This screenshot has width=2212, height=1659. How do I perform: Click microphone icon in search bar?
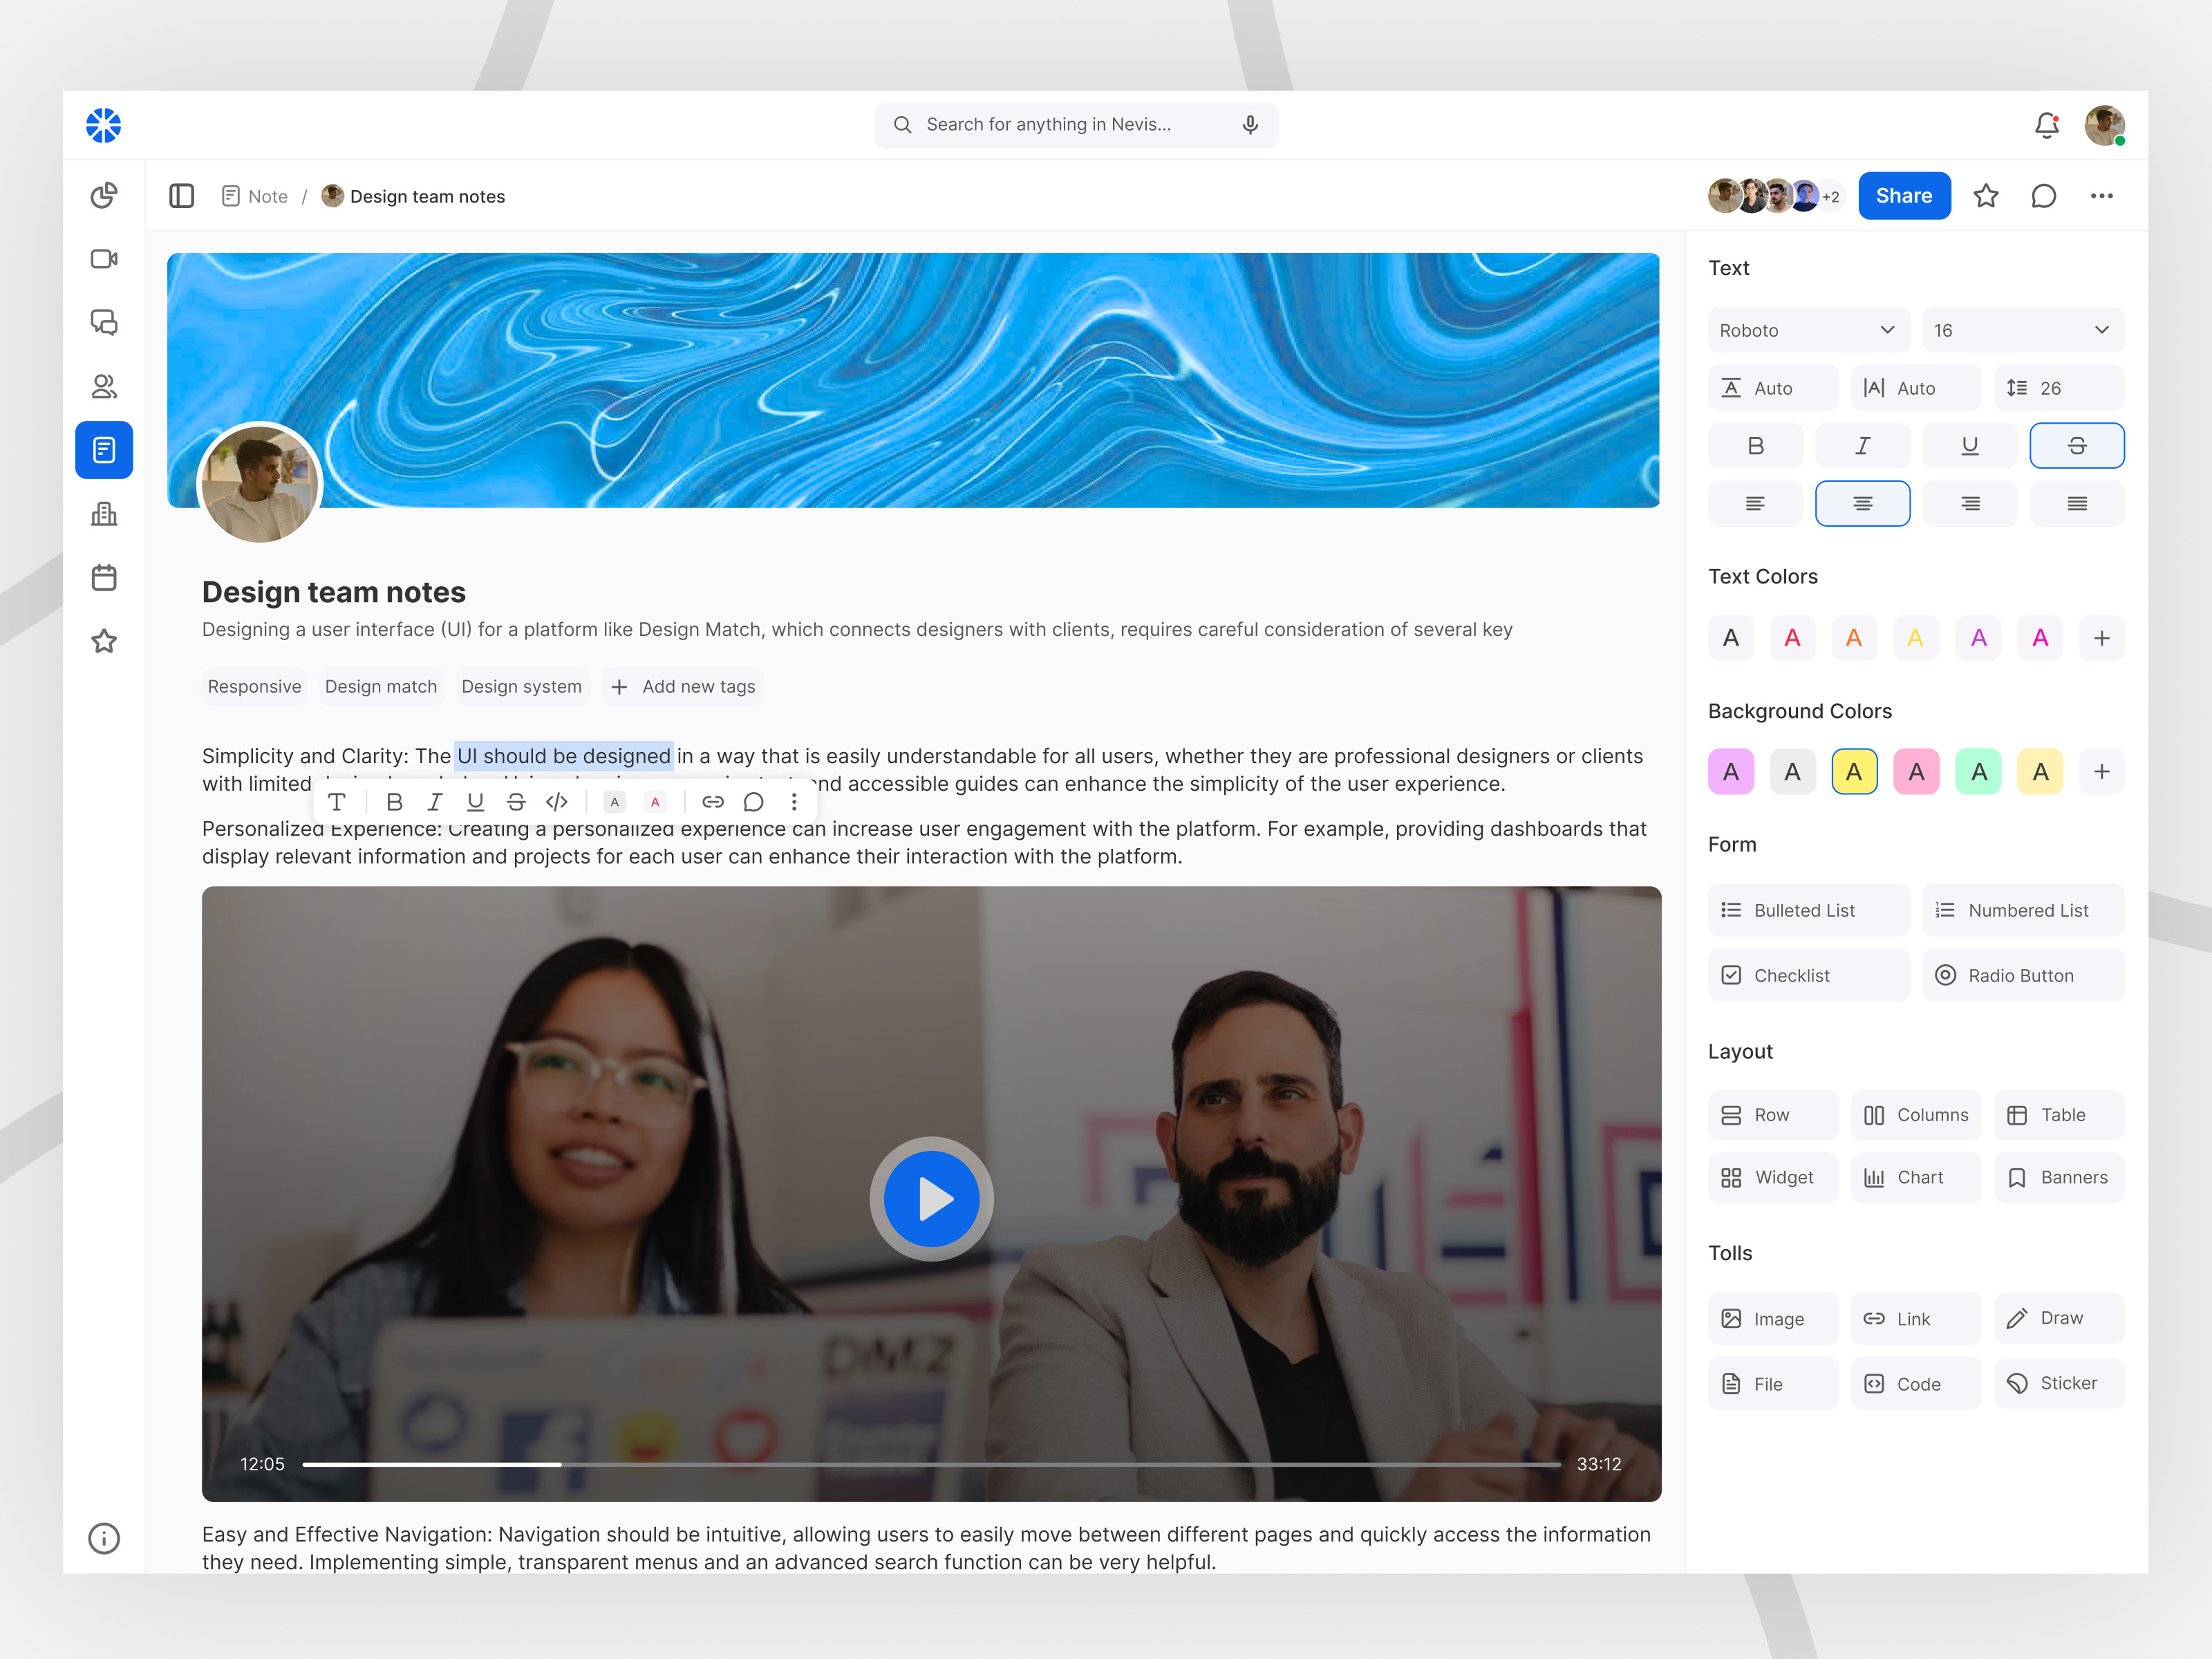[1250, 125]
